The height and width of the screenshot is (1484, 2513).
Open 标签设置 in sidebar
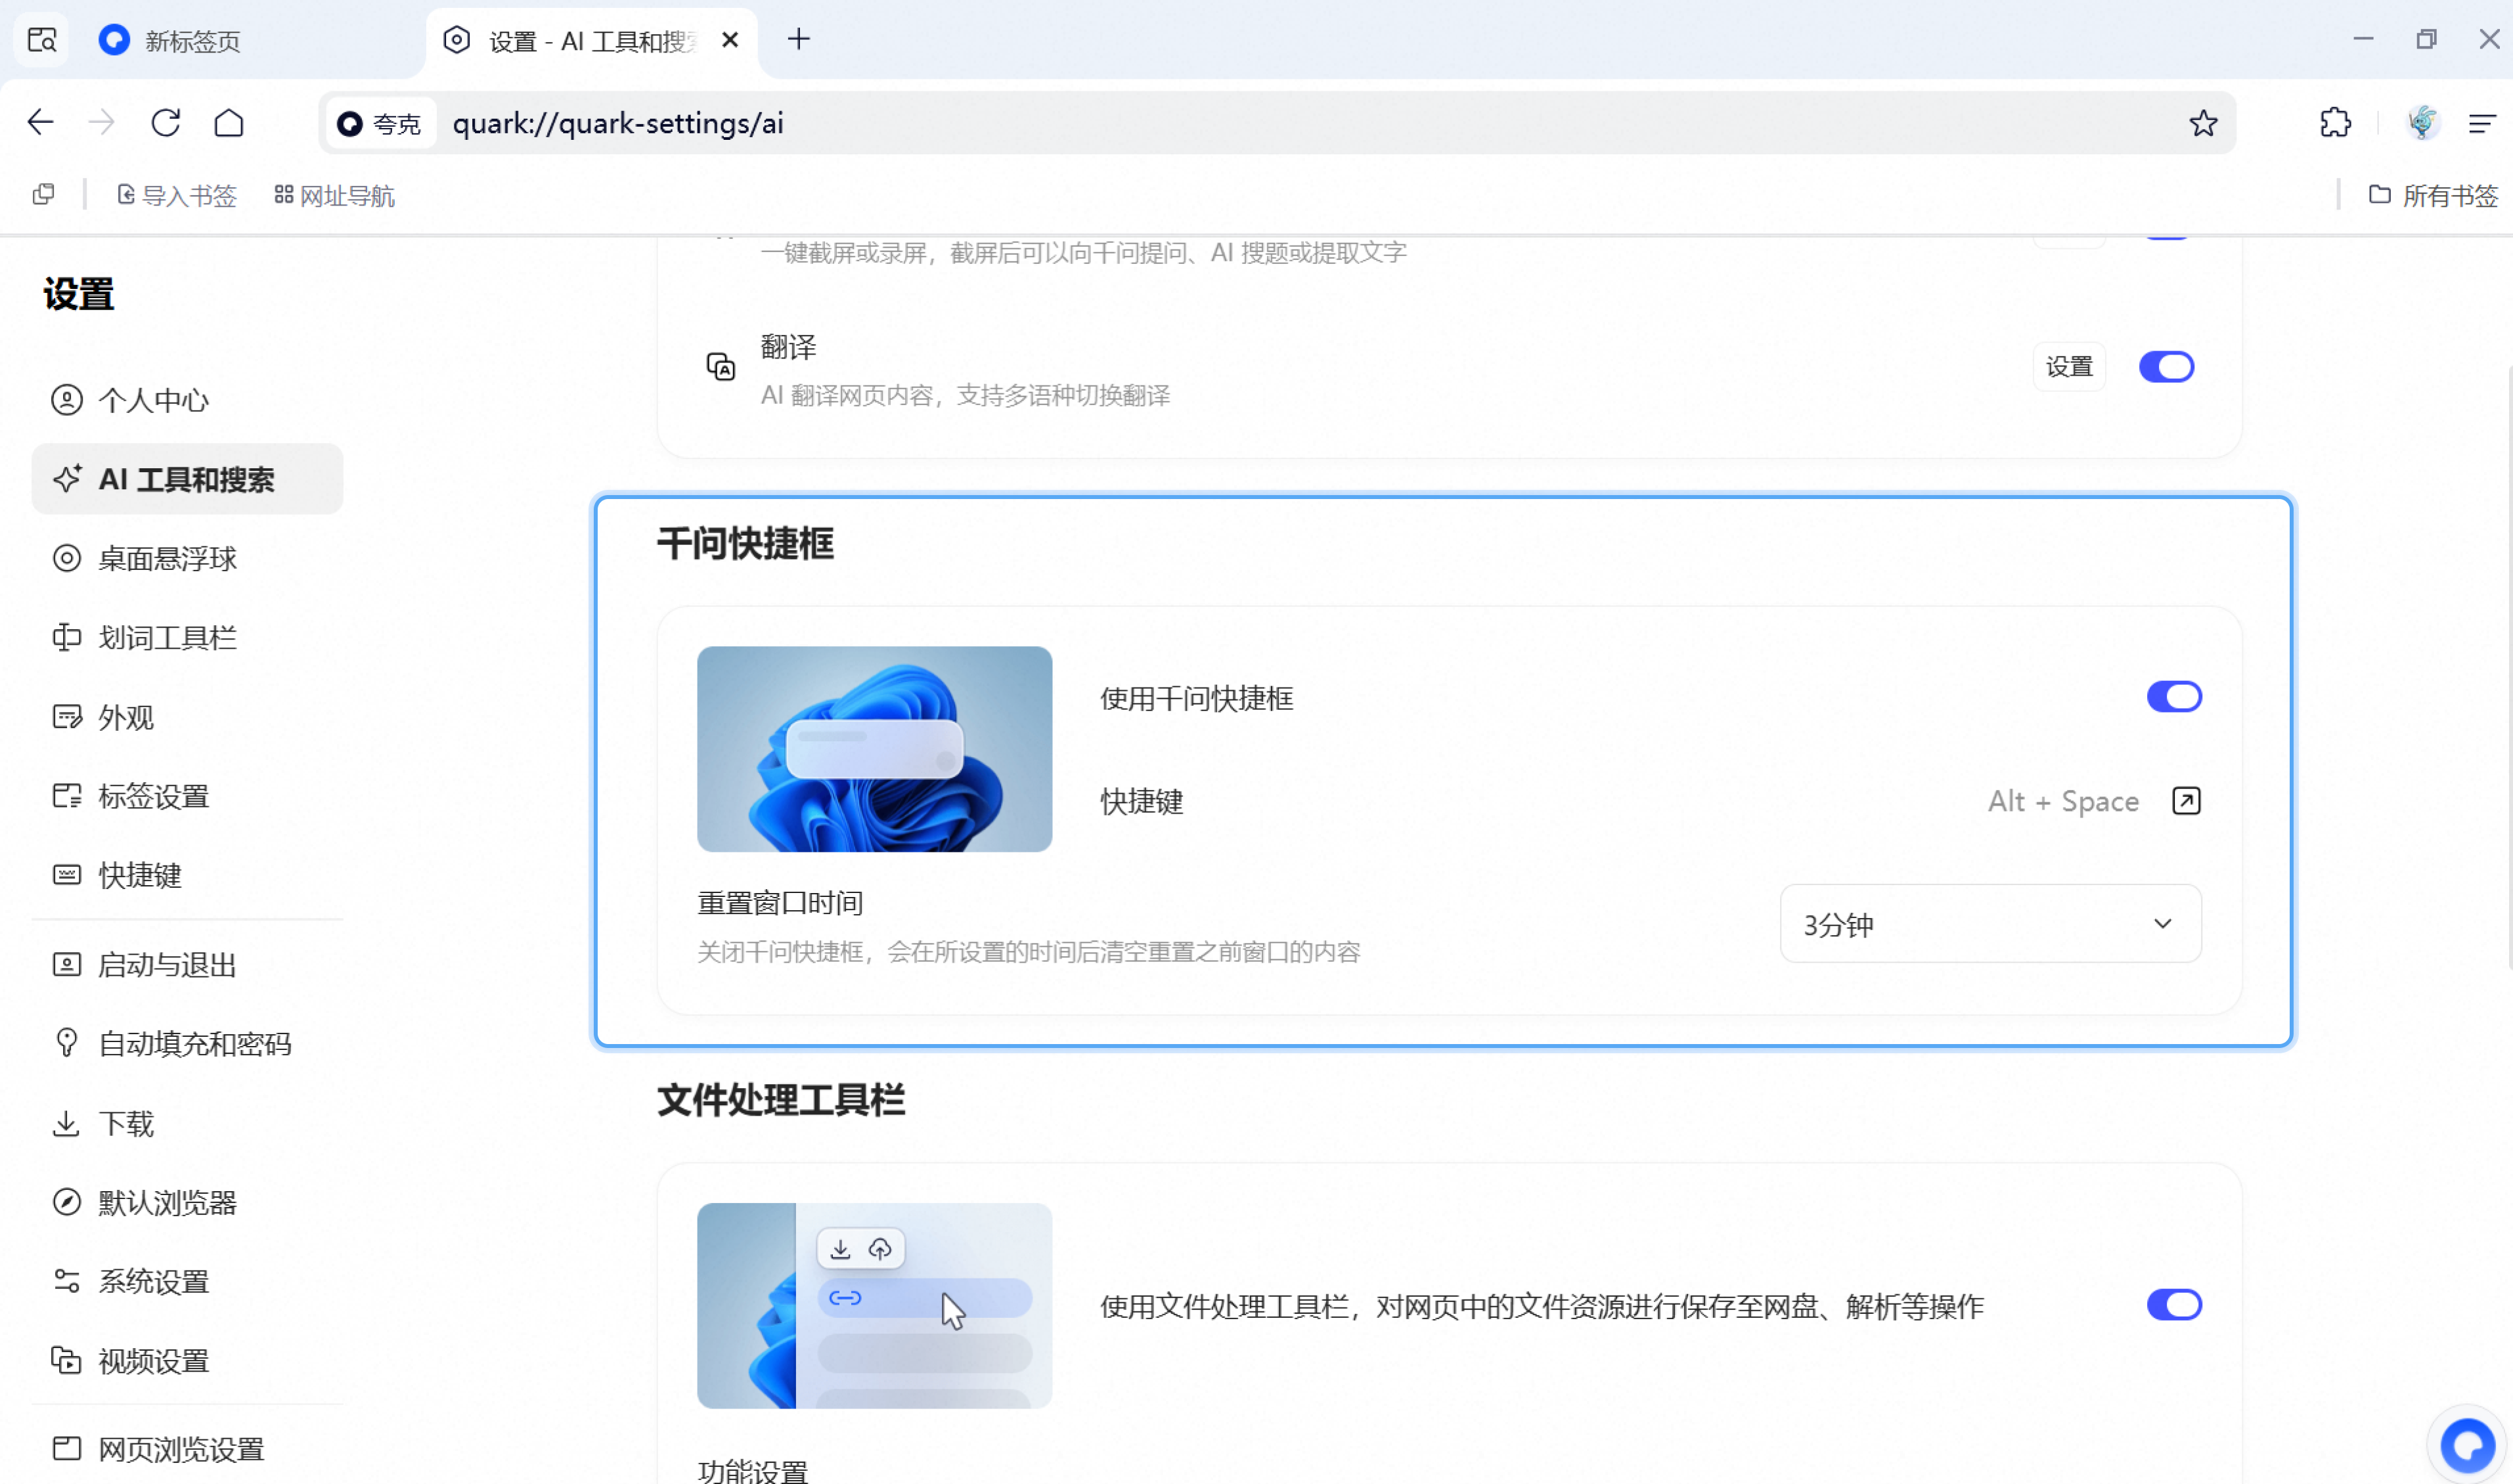click(x=187, y=797)
